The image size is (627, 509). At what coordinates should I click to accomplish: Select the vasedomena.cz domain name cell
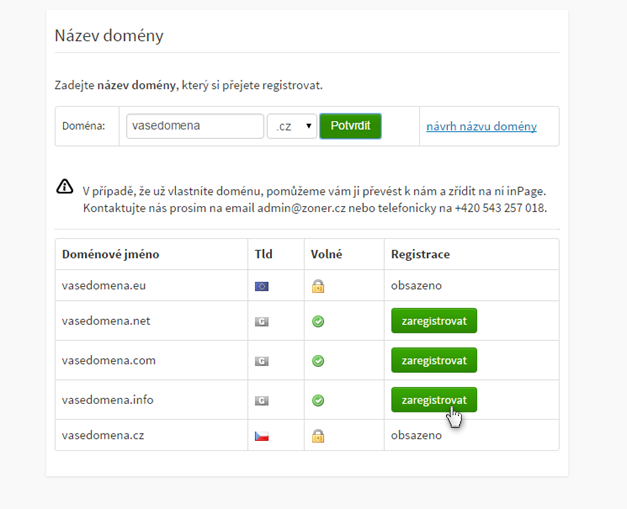(151, 435)
